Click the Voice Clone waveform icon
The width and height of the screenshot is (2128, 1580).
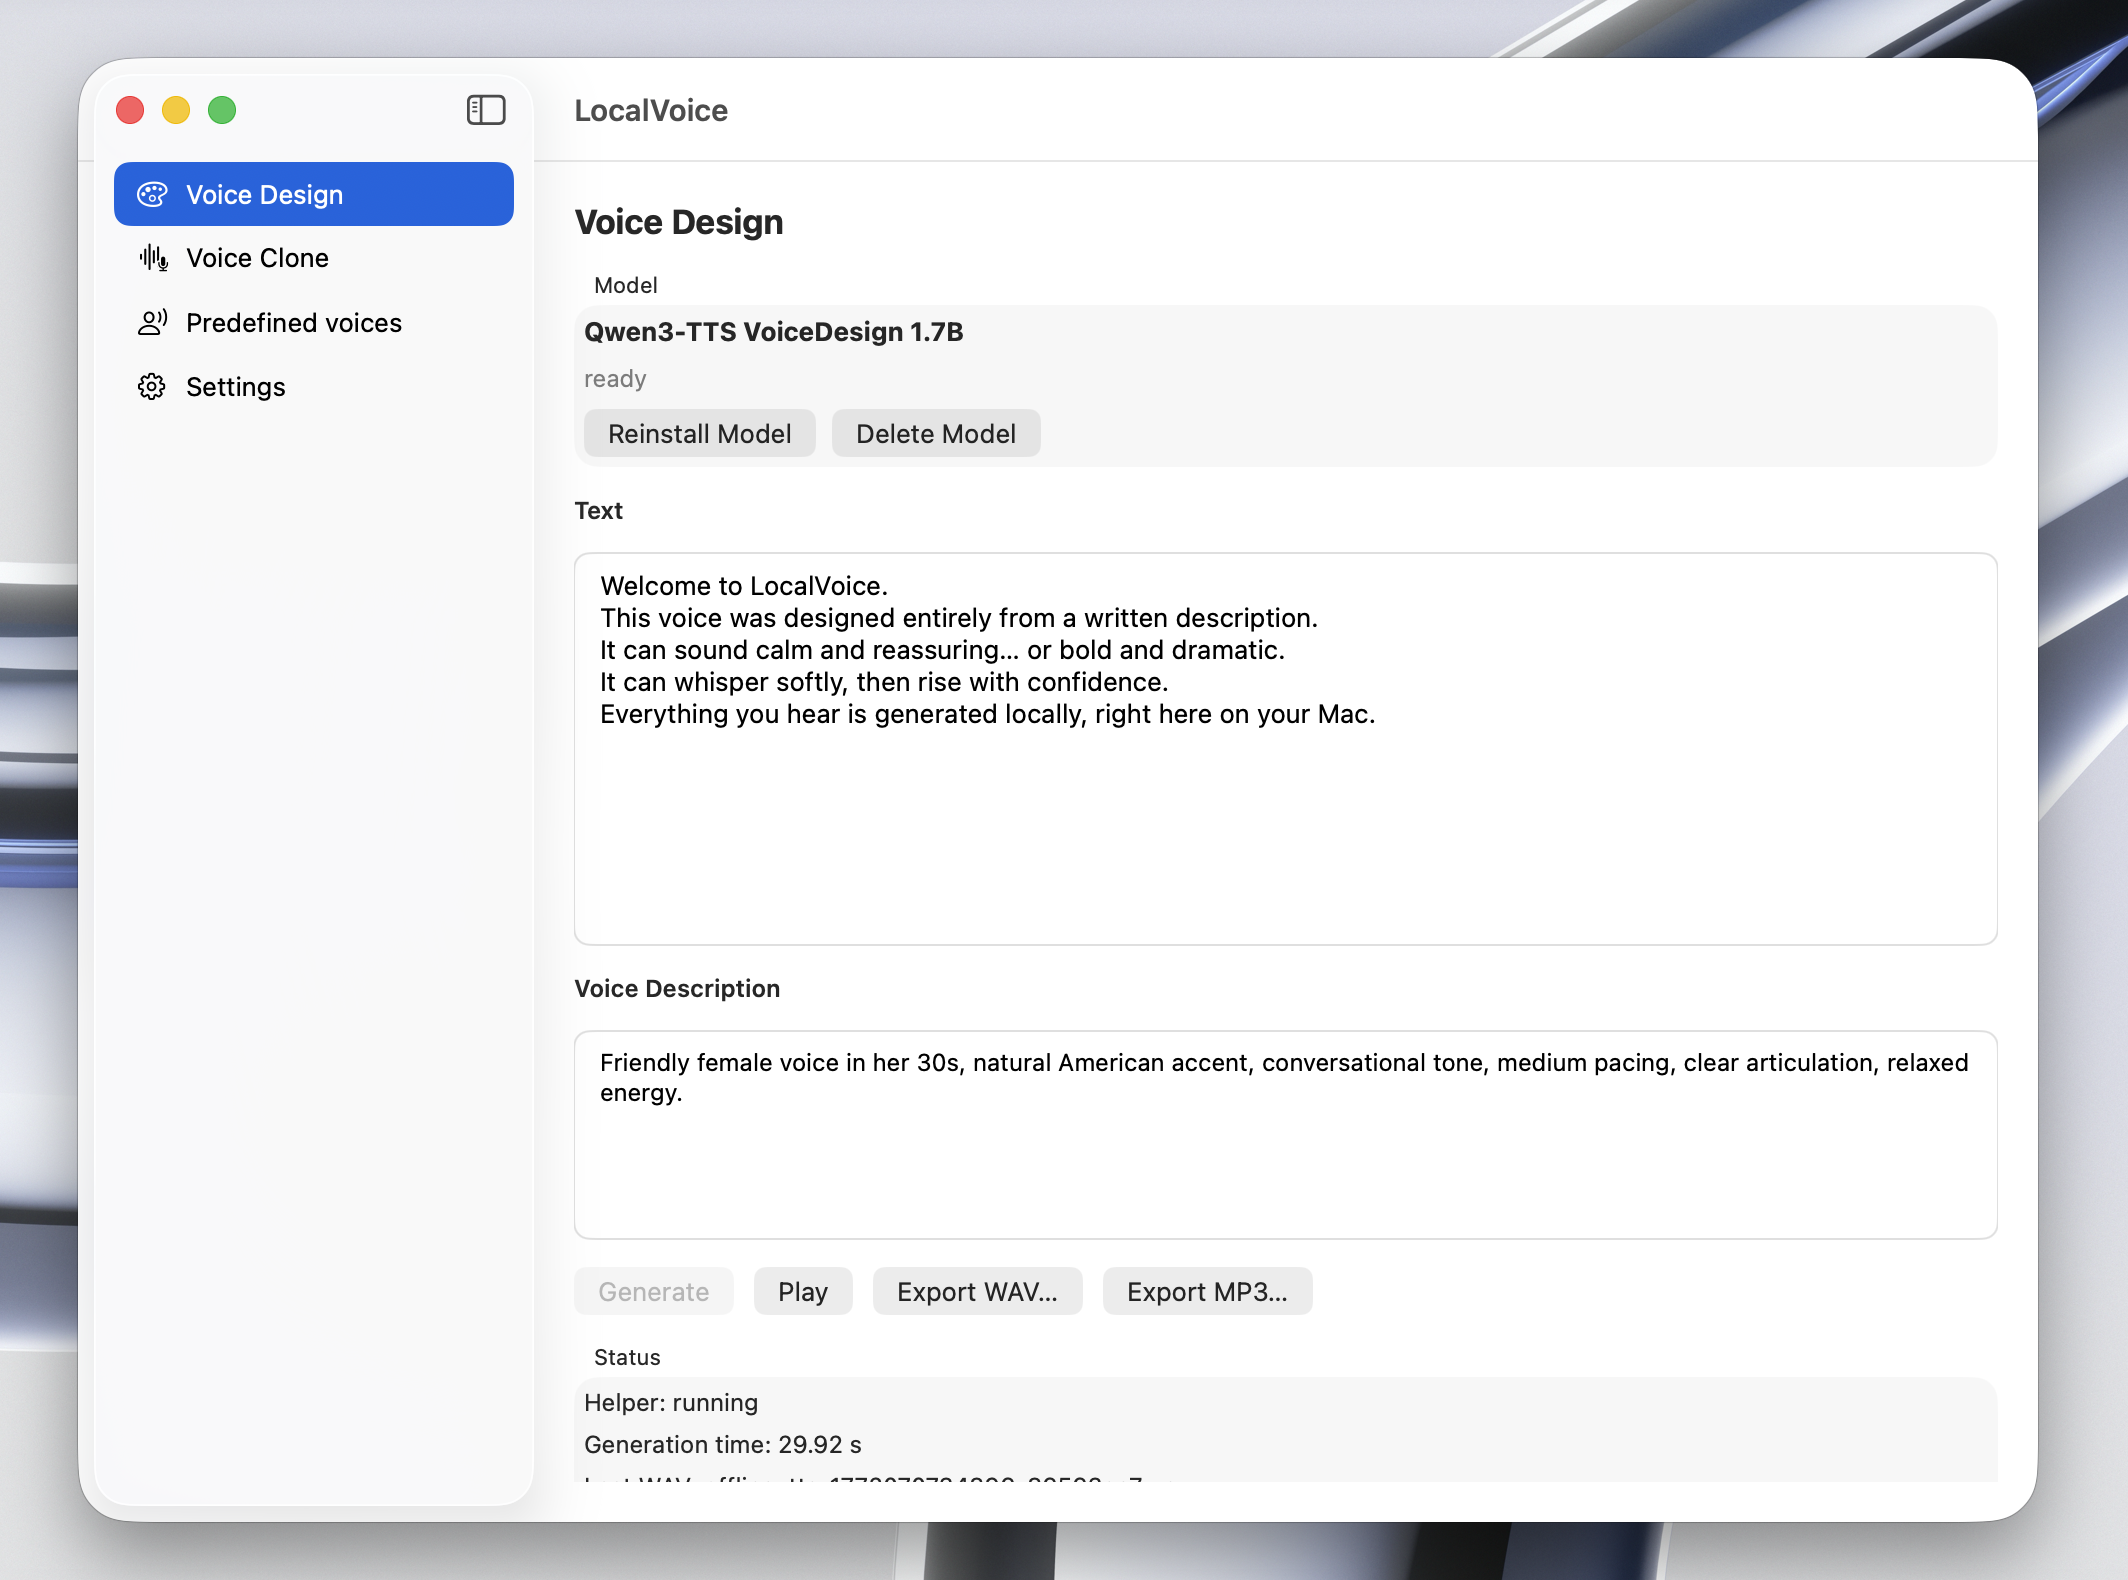pos(152,257)
